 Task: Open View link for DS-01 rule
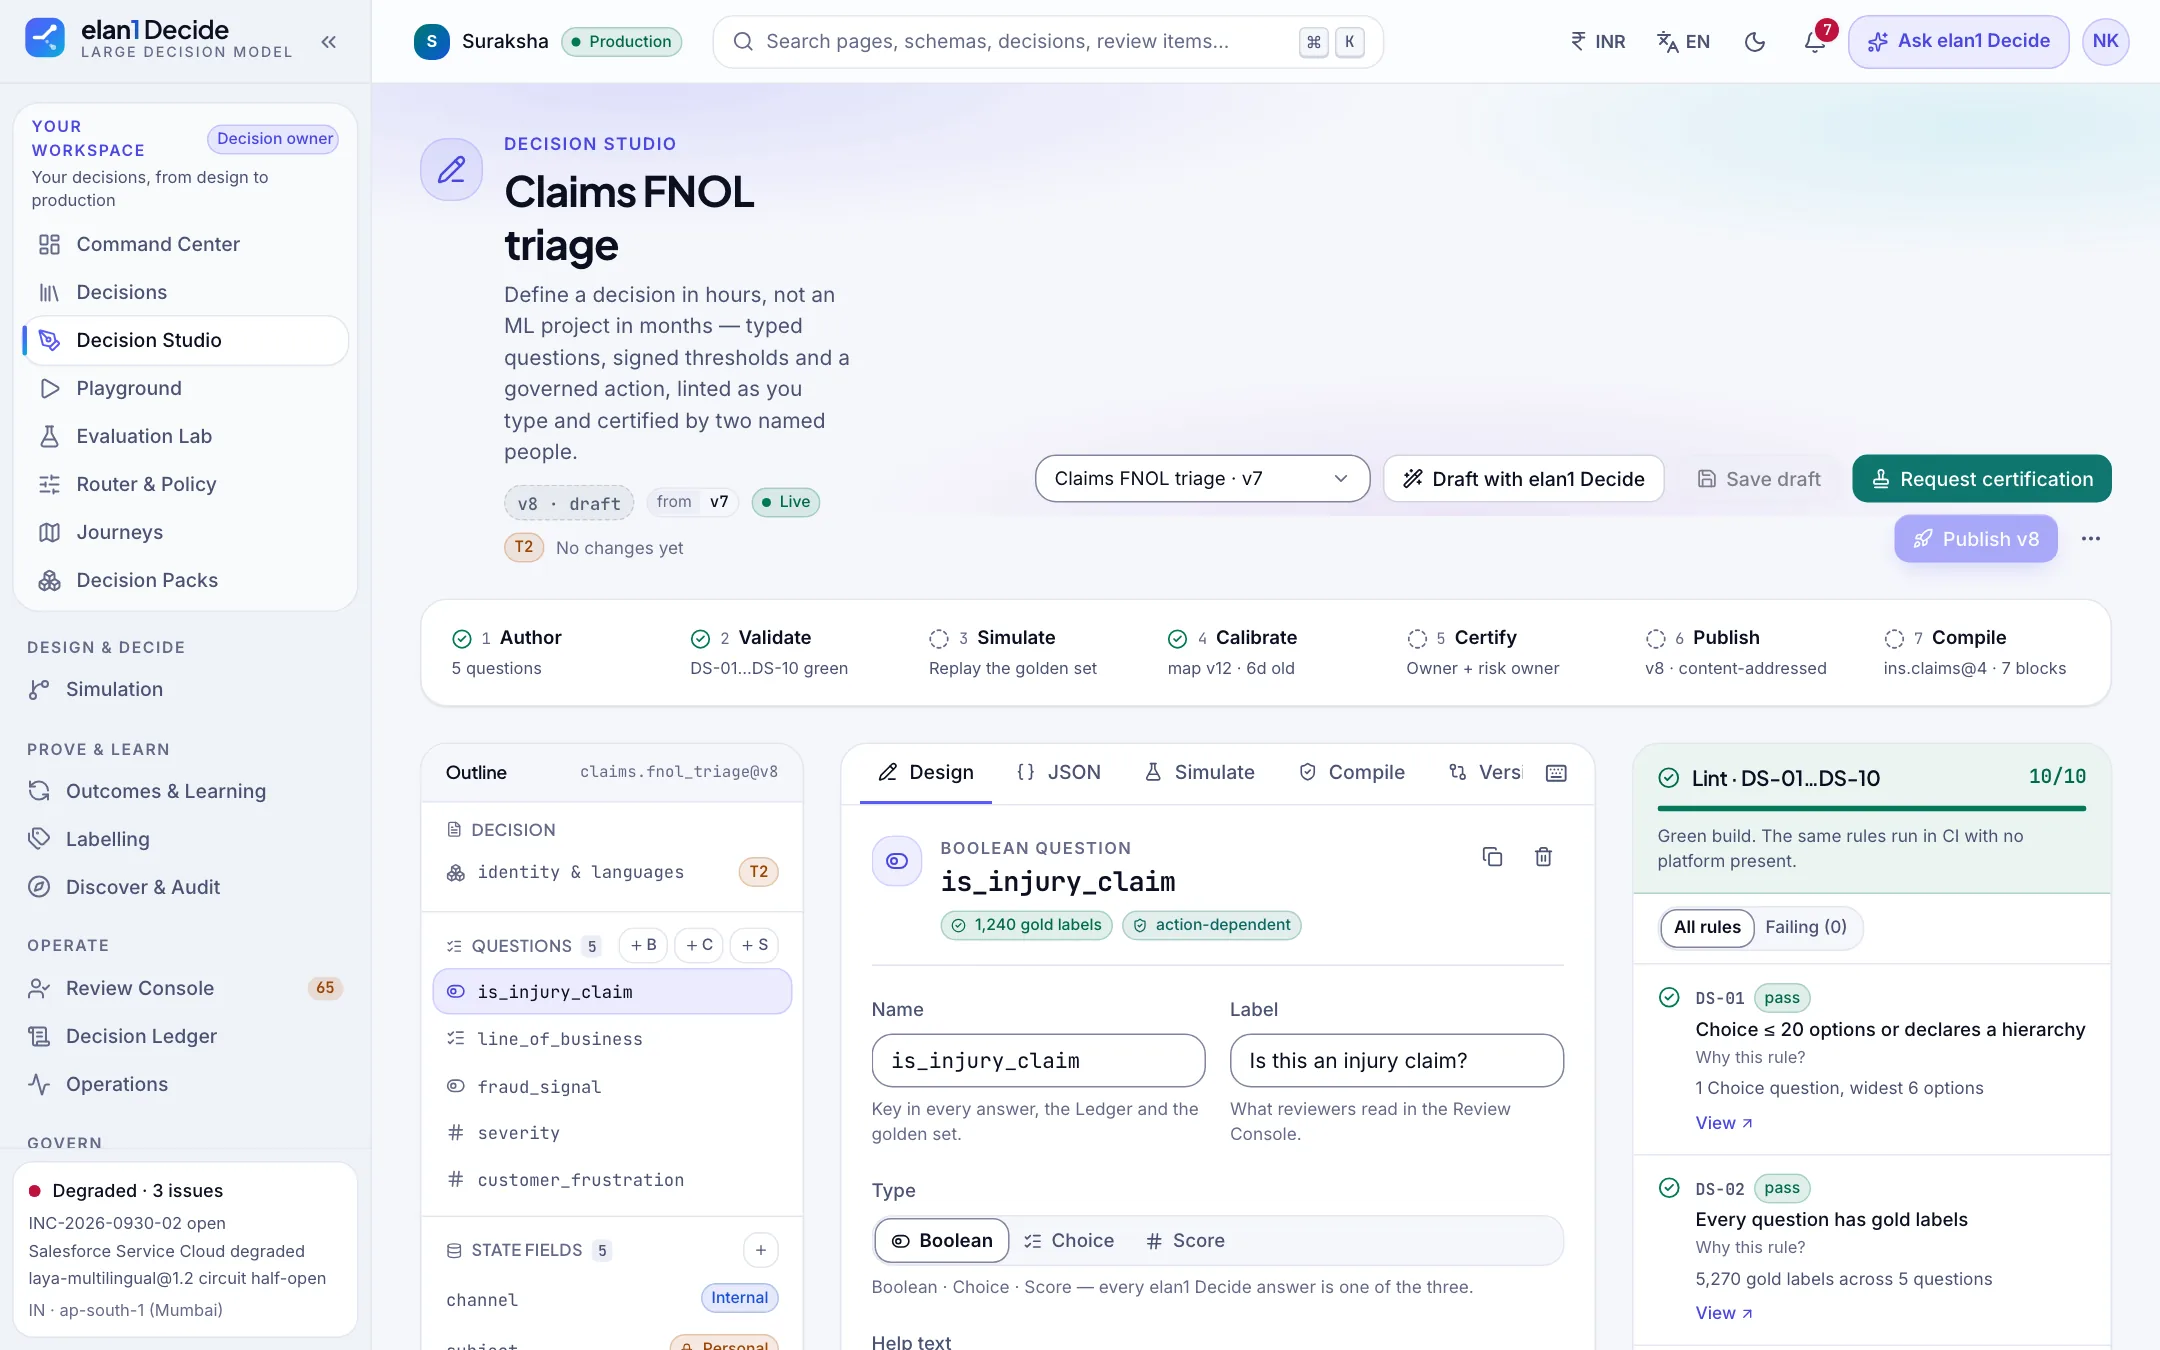point(1724,1123)
